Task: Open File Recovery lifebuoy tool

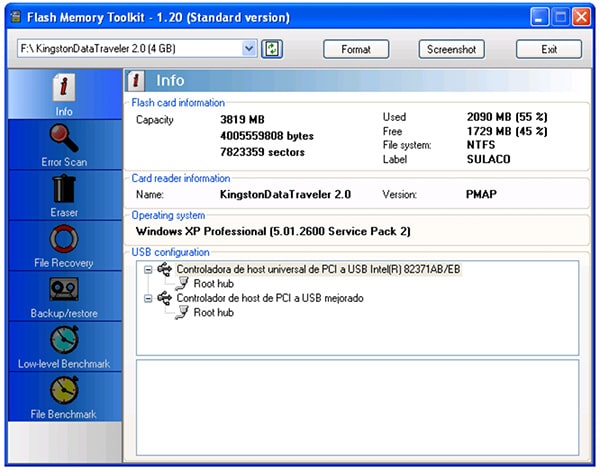Action: point(64,246)
